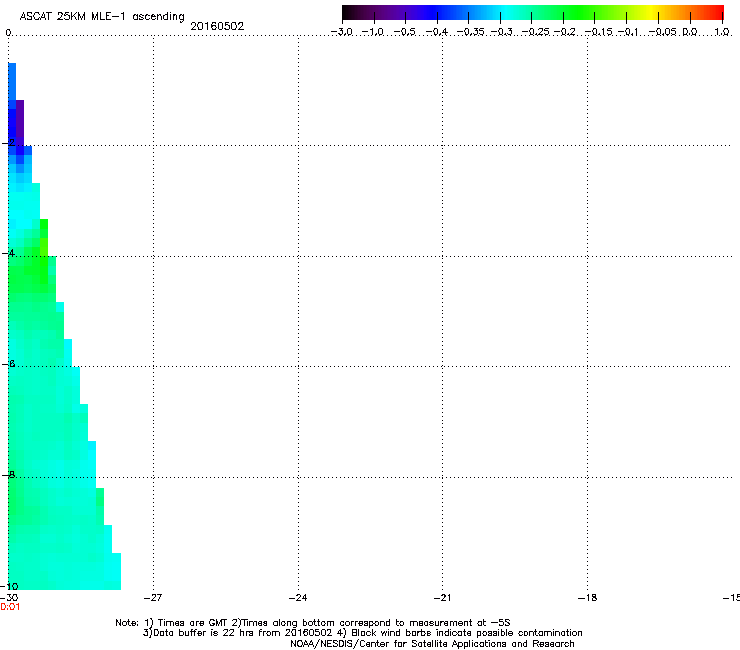Image resolution: width=740 pixels, height=650 pixels.
Task: Click the red time stamp 0:01
Action: coord(10,607)
